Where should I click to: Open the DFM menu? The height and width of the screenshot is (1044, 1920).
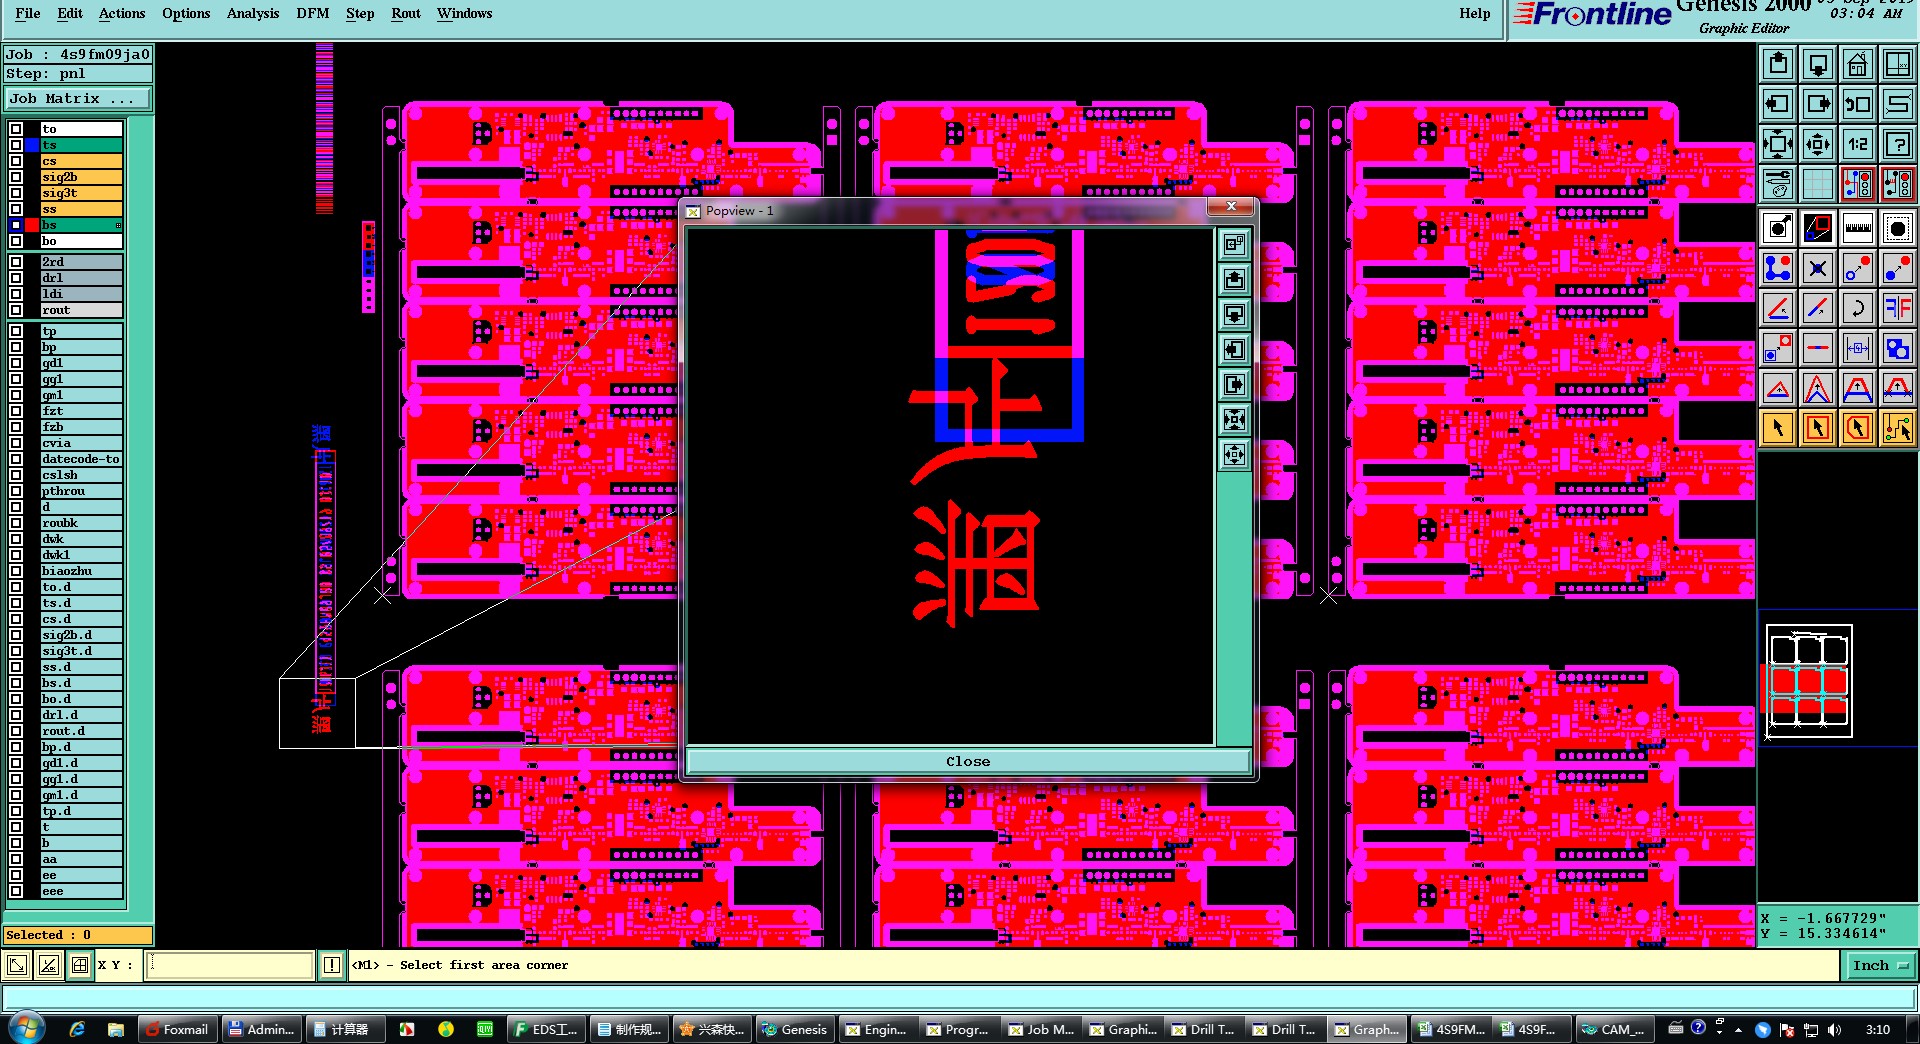(x=313, y=13)
